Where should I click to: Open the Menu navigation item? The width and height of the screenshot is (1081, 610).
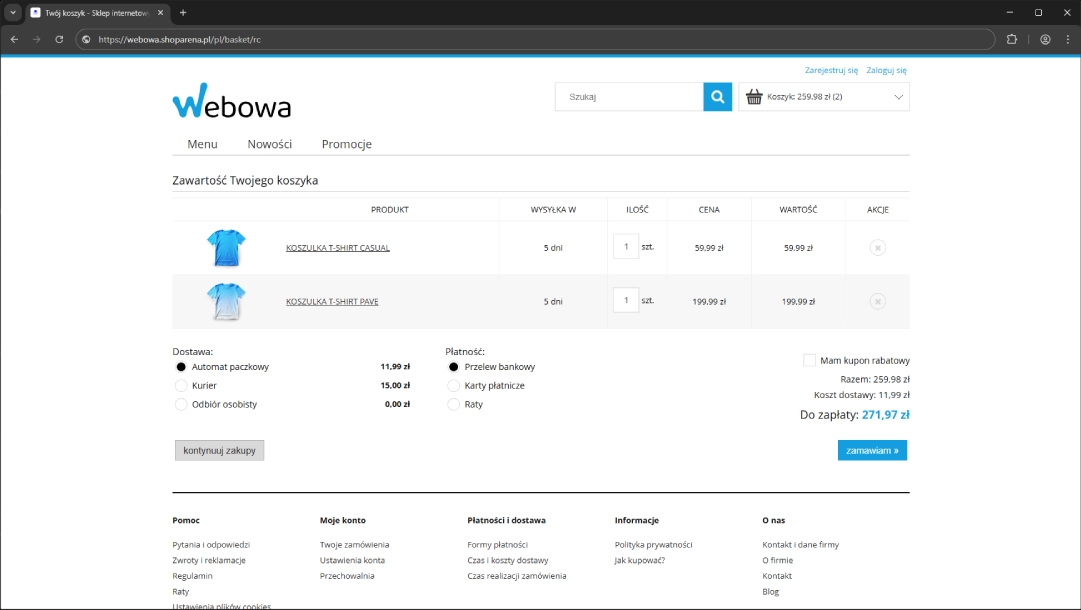pyautogui.click(x=202, y=144)
